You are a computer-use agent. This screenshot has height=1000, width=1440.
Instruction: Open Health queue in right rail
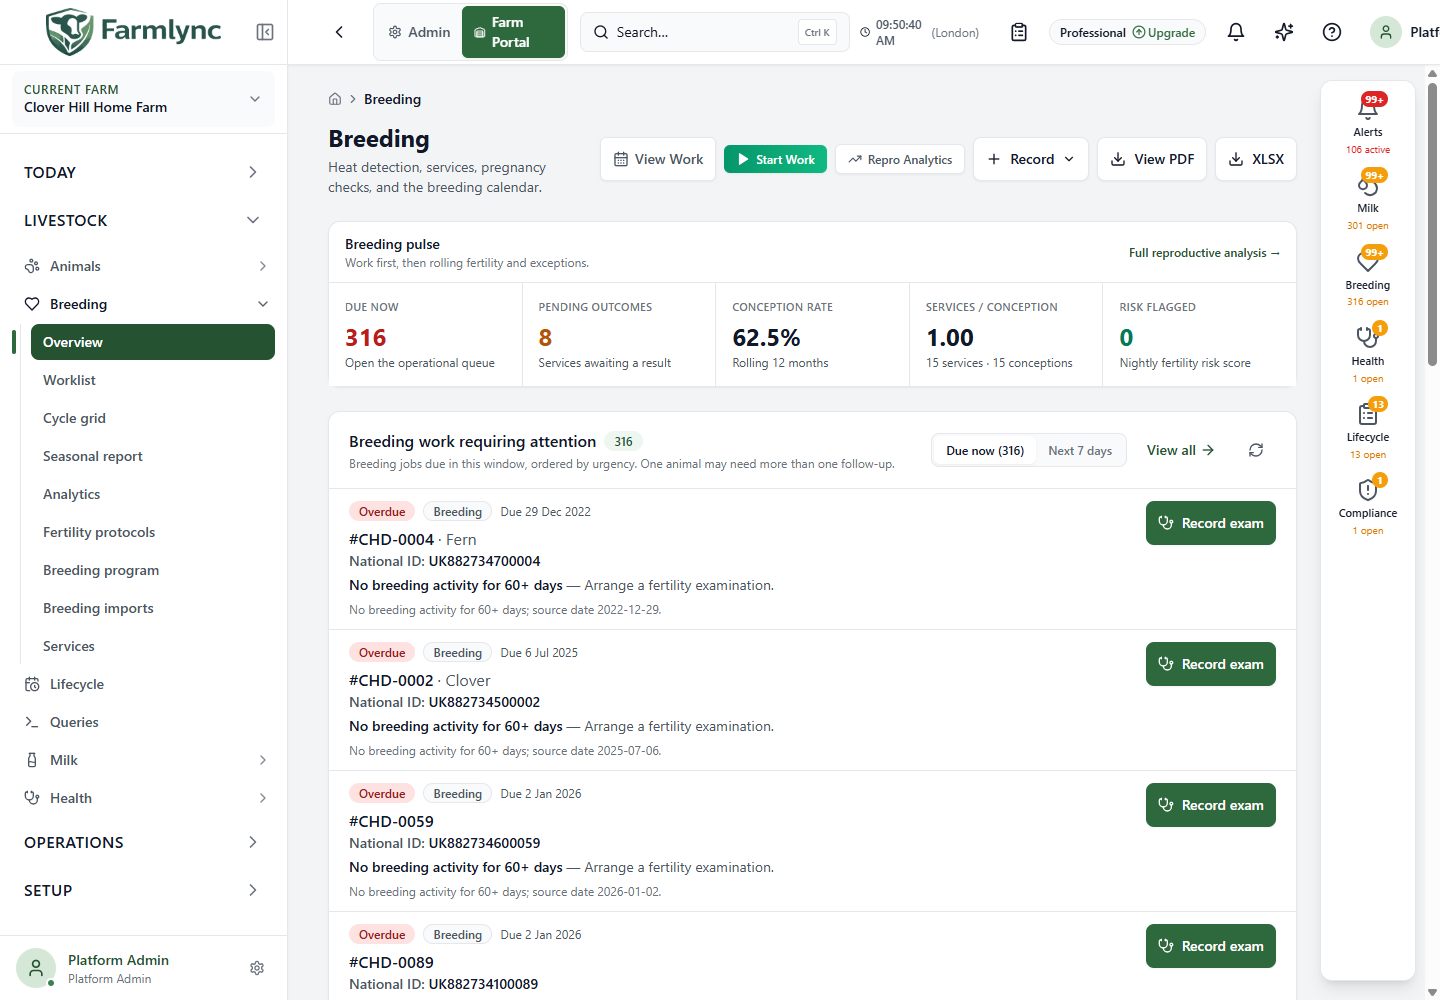click(1368, 352)
